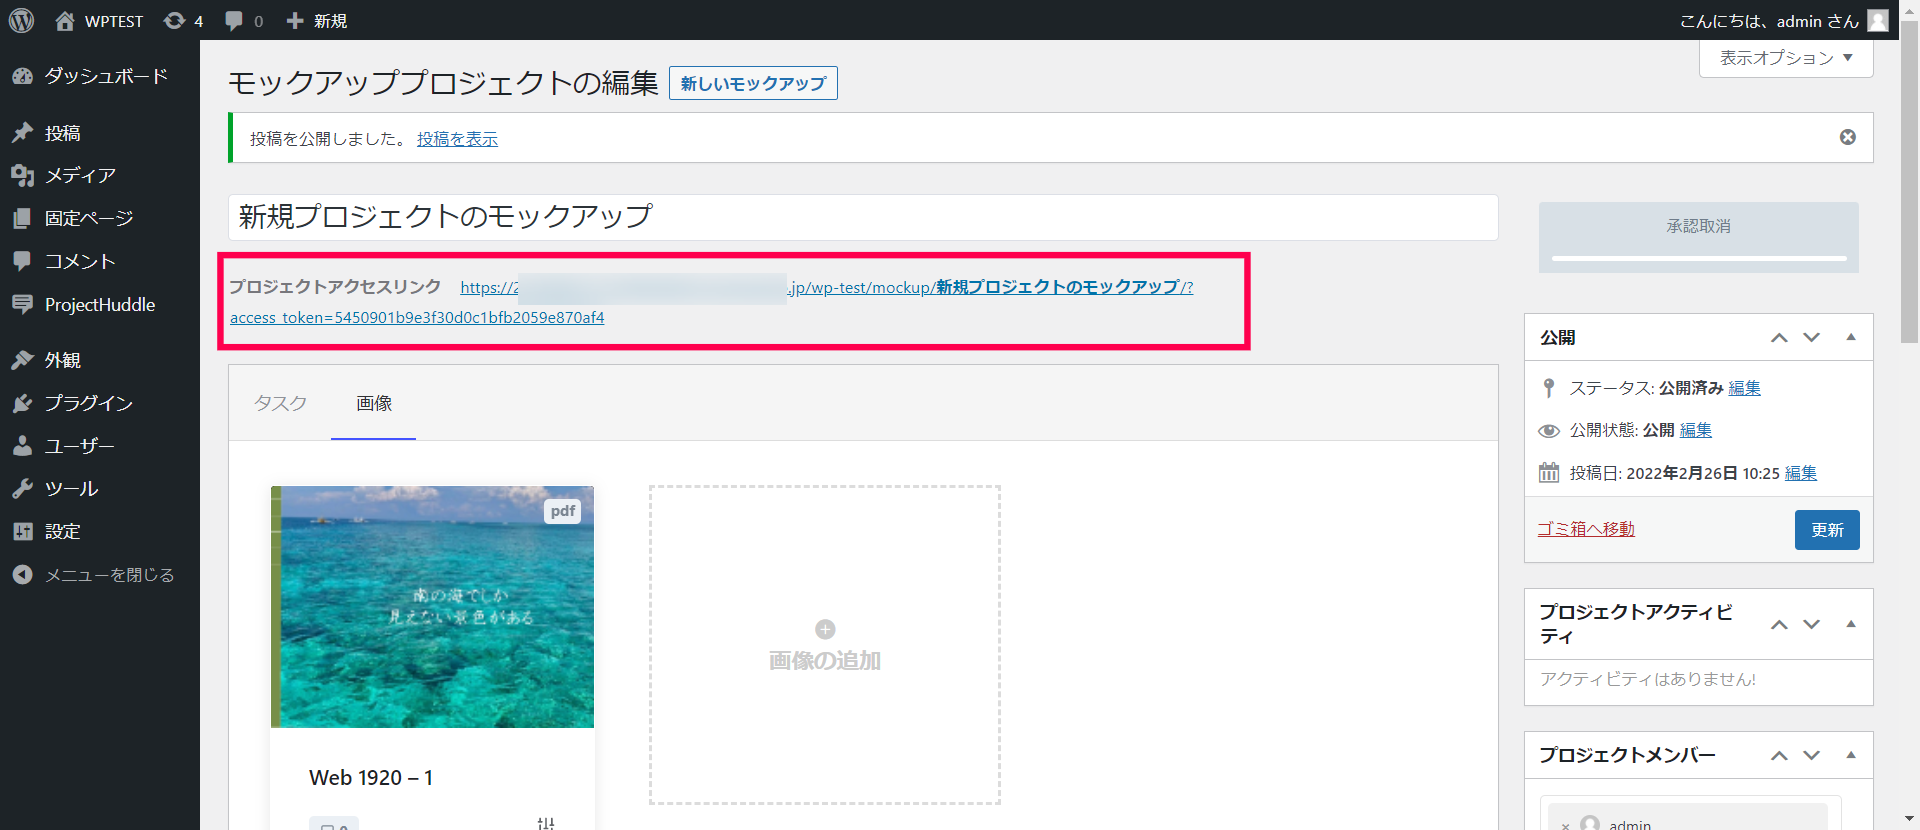Click the progress bar under 承認取消
The height and width of the screenshot is (830, 1920).
click(1699, 258)
